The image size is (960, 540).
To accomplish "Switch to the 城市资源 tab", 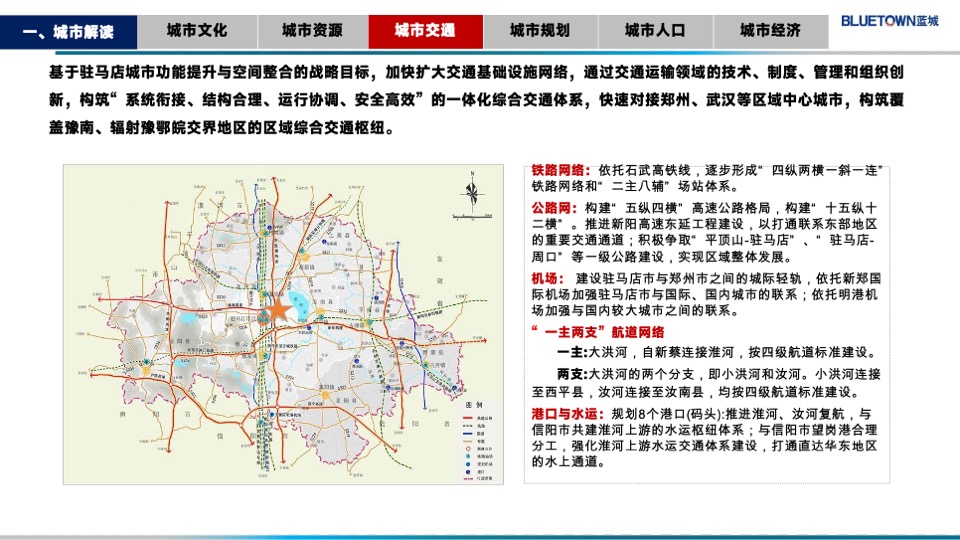I will [x=310, y=32].
